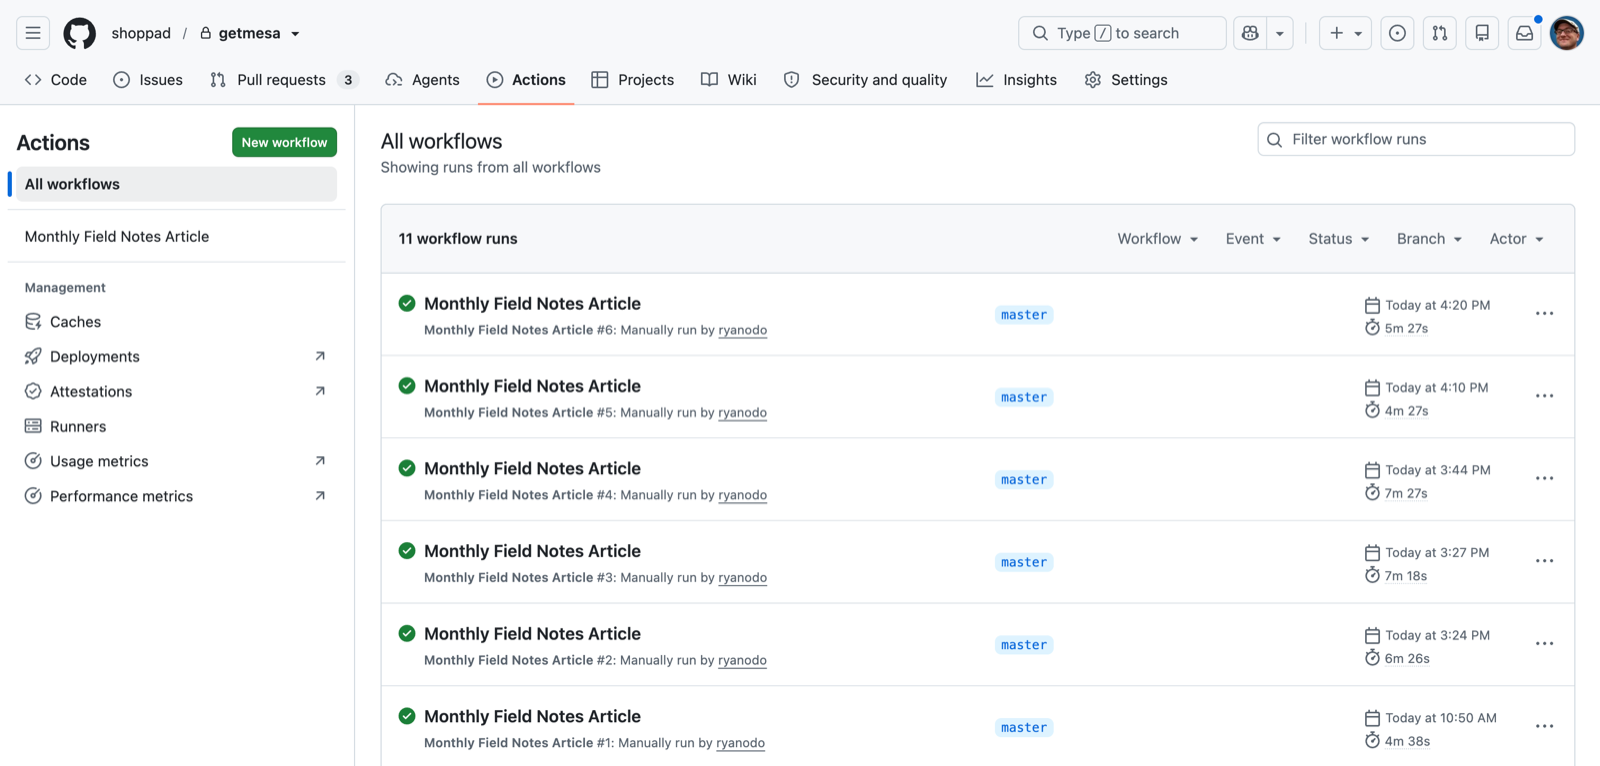Click ryanodo link on run #6
1600x766 pixels.
pyautogui.click(x=743, y=331)
